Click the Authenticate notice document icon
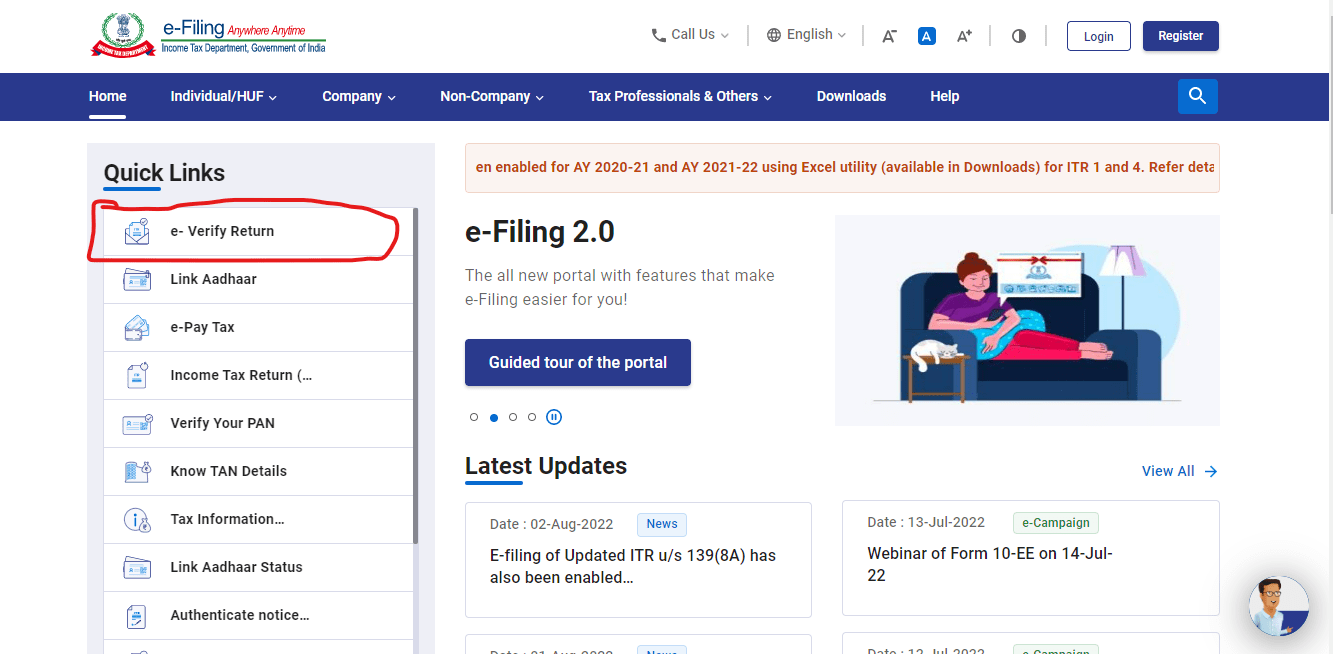 click(137, 615)
